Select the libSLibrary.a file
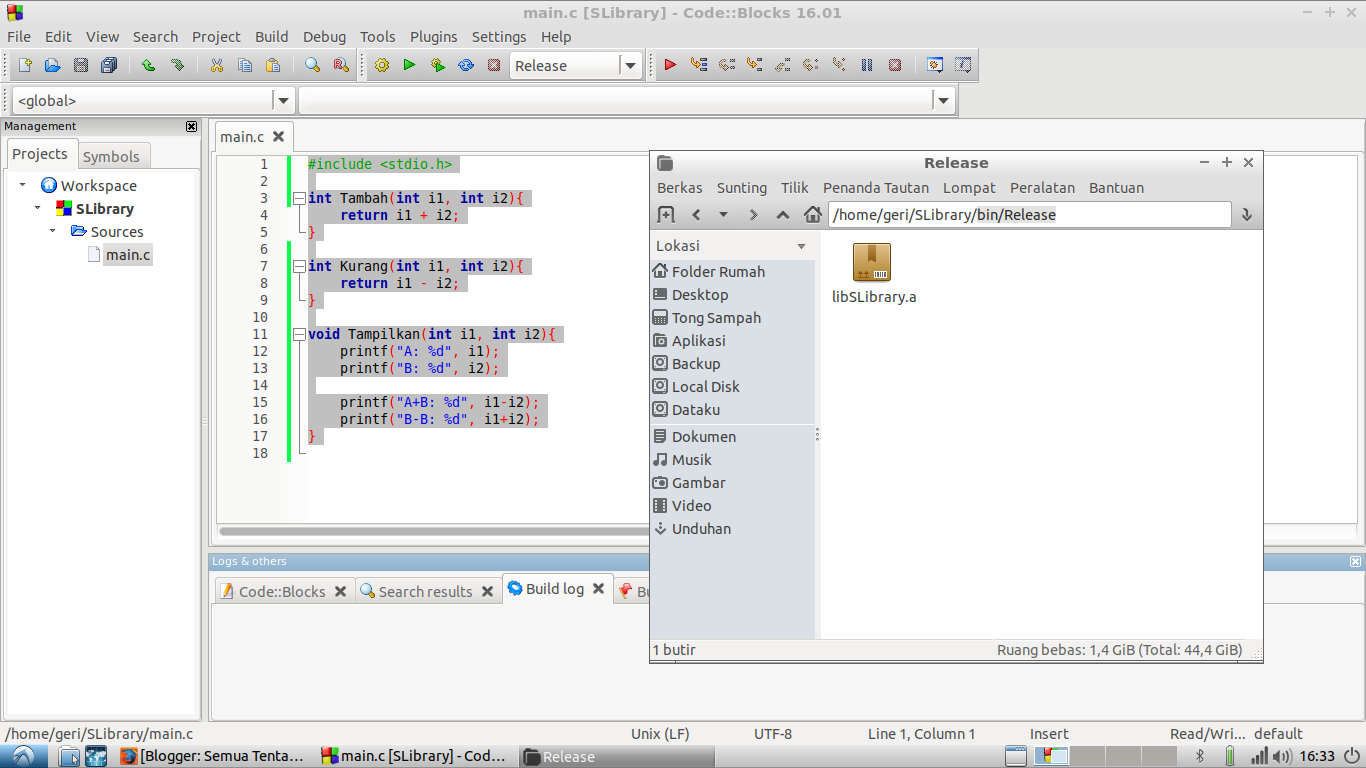The width and height of the screenshot is (1366, 768). pos(873,273)
